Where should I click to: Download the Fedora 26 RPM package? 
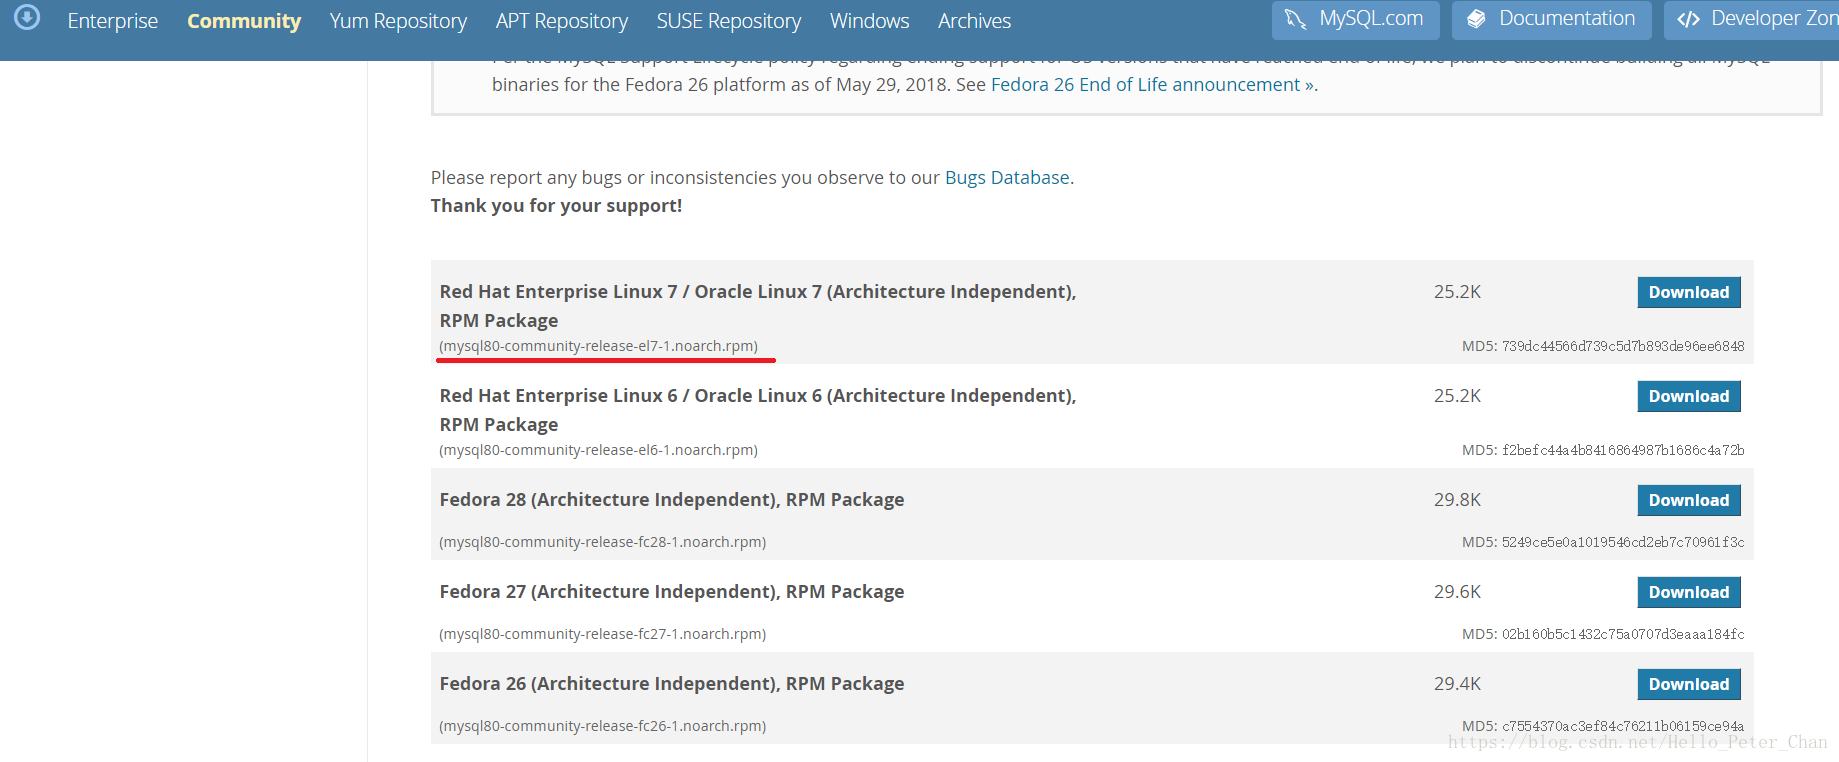click(x=1689, y=684)
